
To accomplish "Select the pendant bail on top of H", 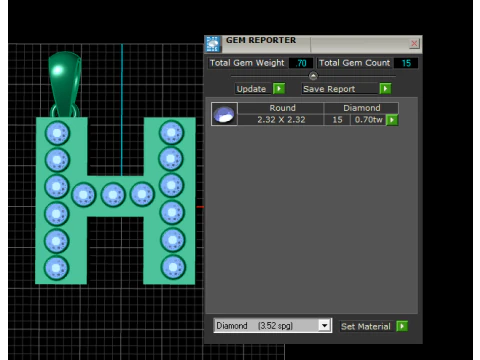I will [65, 84].
